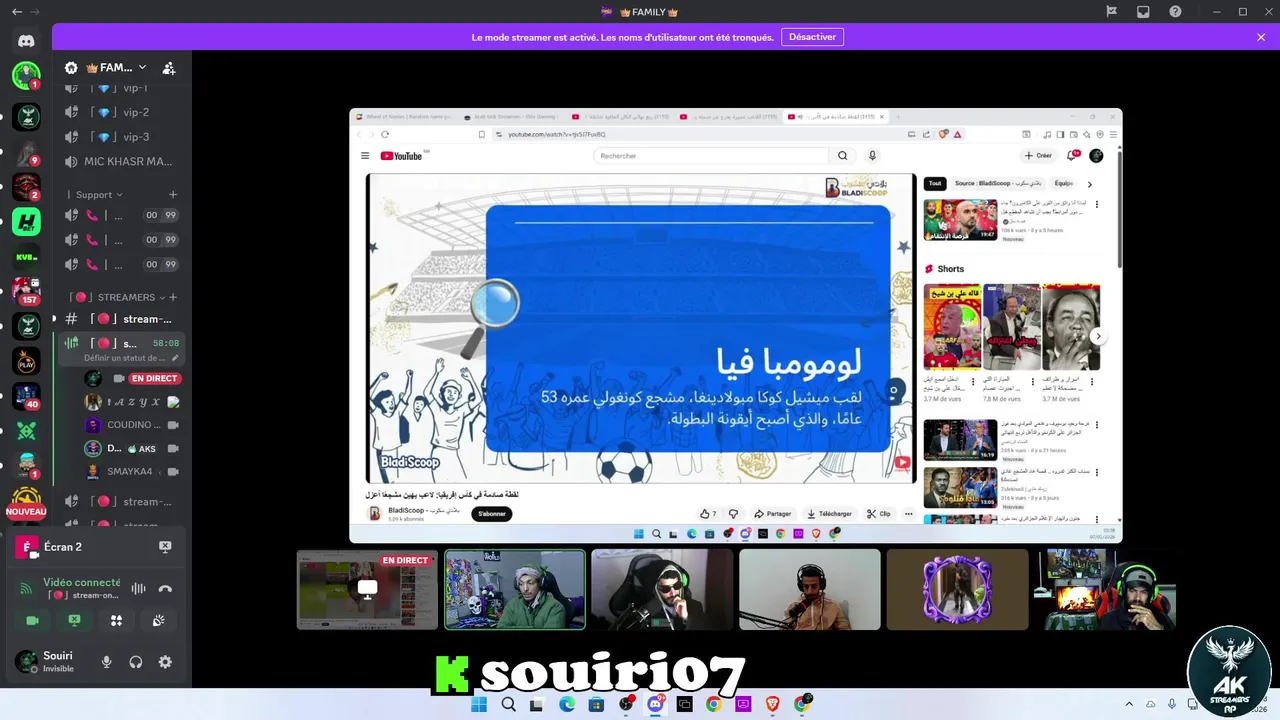Viewport: 1280px width, 720px height.
Task: Toggle noise suppression waveform icon
Action: click(138, 589)
